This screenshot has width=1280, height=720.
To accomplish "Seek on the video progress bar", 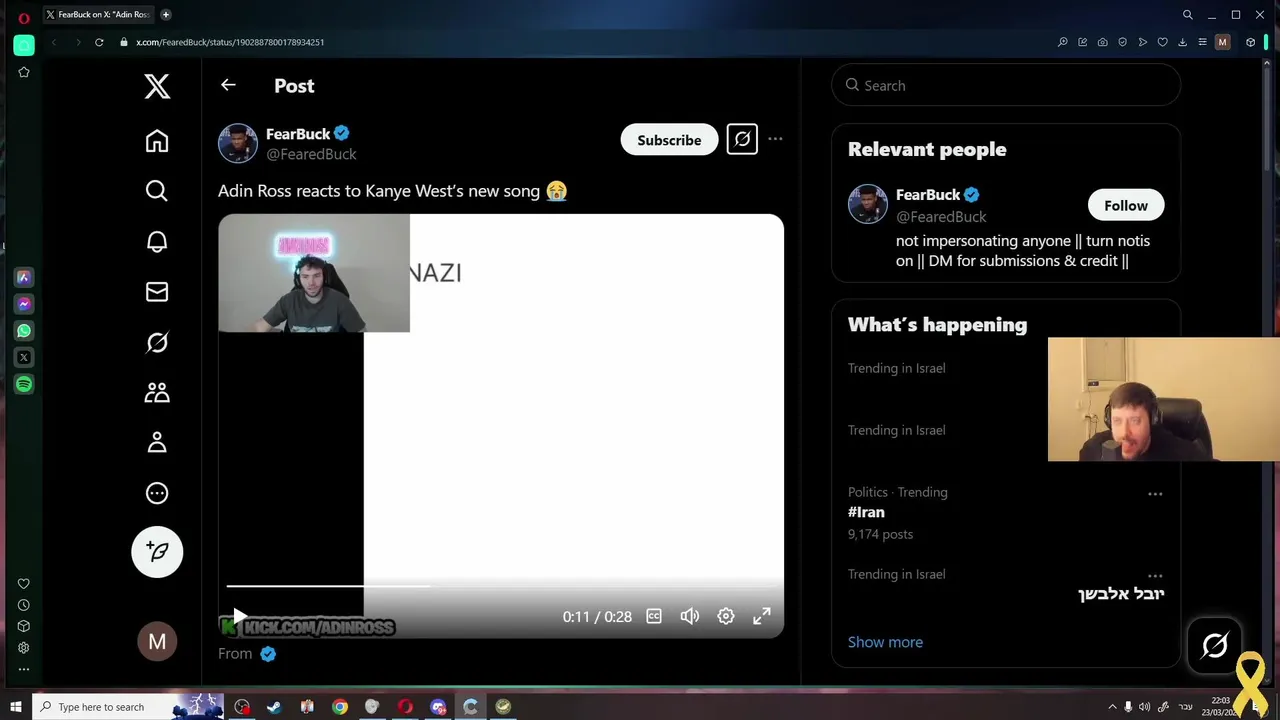I will pyautogui.click(x=500, y=586).
